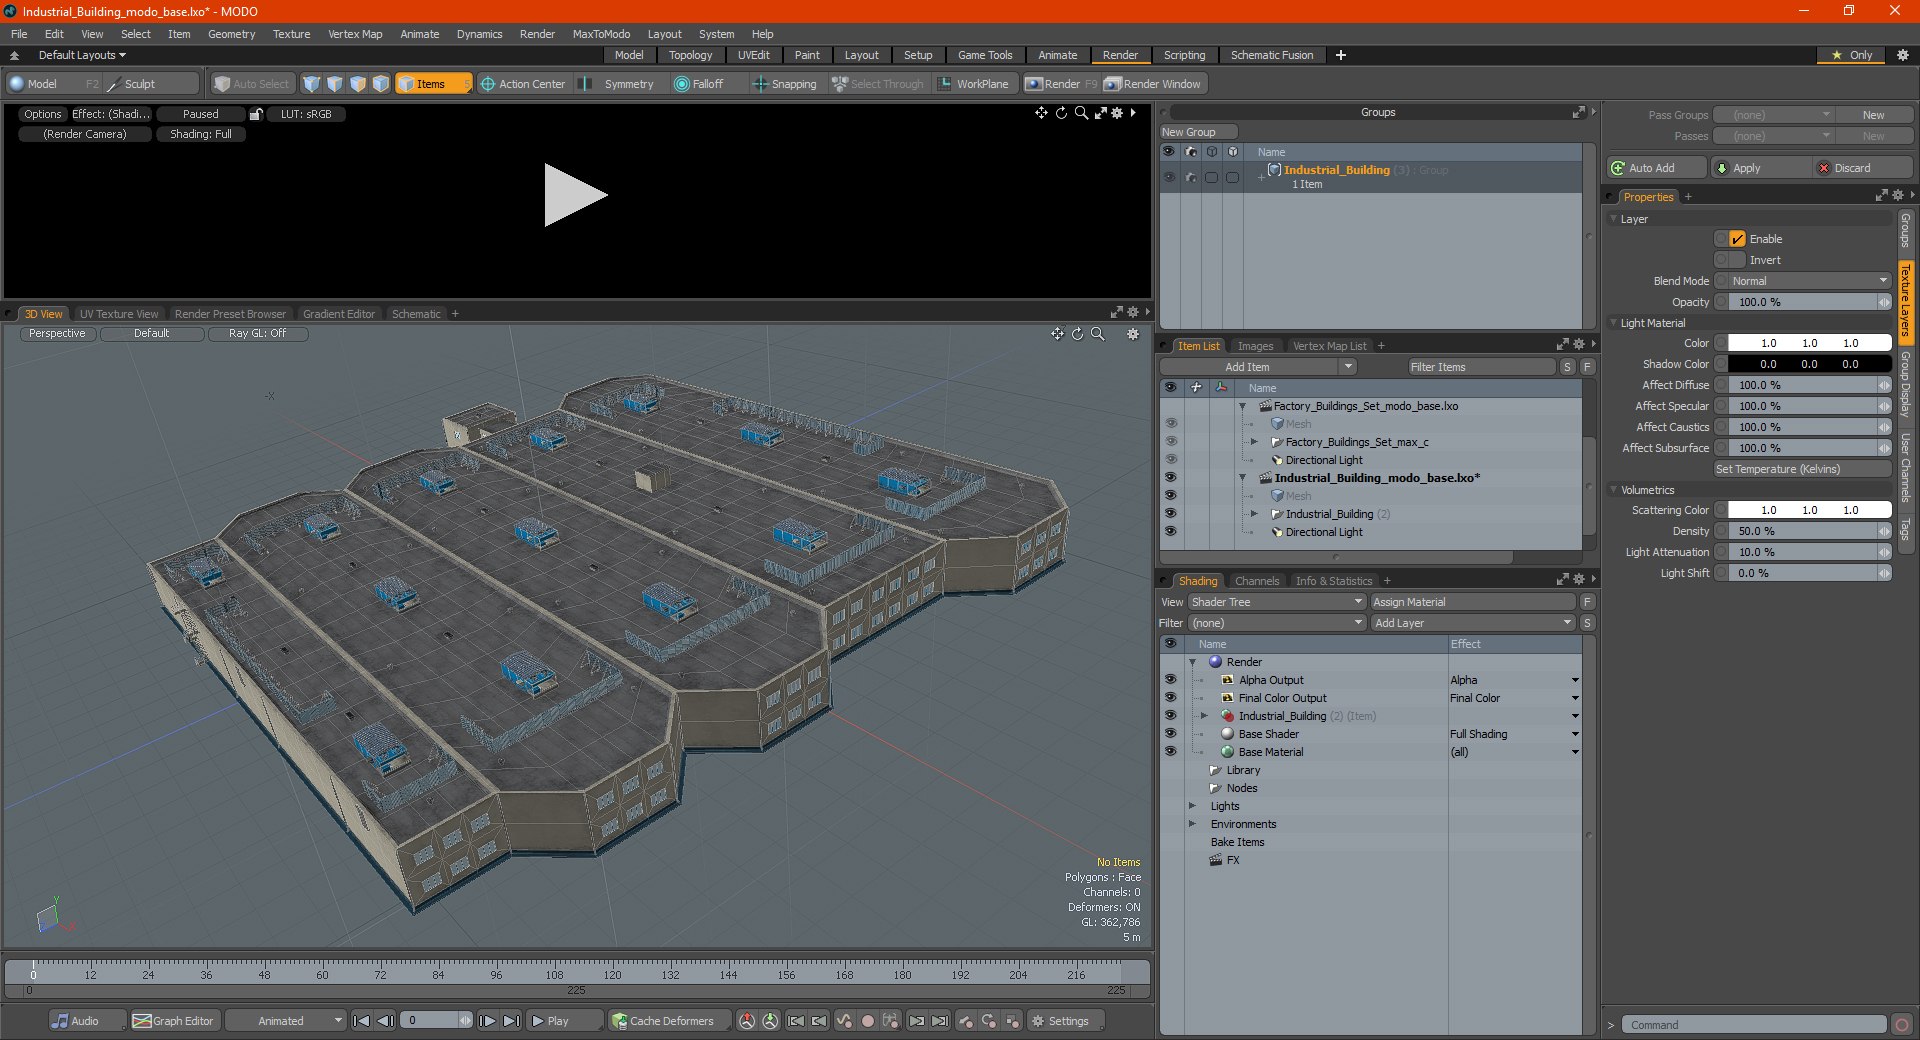1920x1040 pixels.
Task: Click the Render F9 button
Action: pos(1061,84)
